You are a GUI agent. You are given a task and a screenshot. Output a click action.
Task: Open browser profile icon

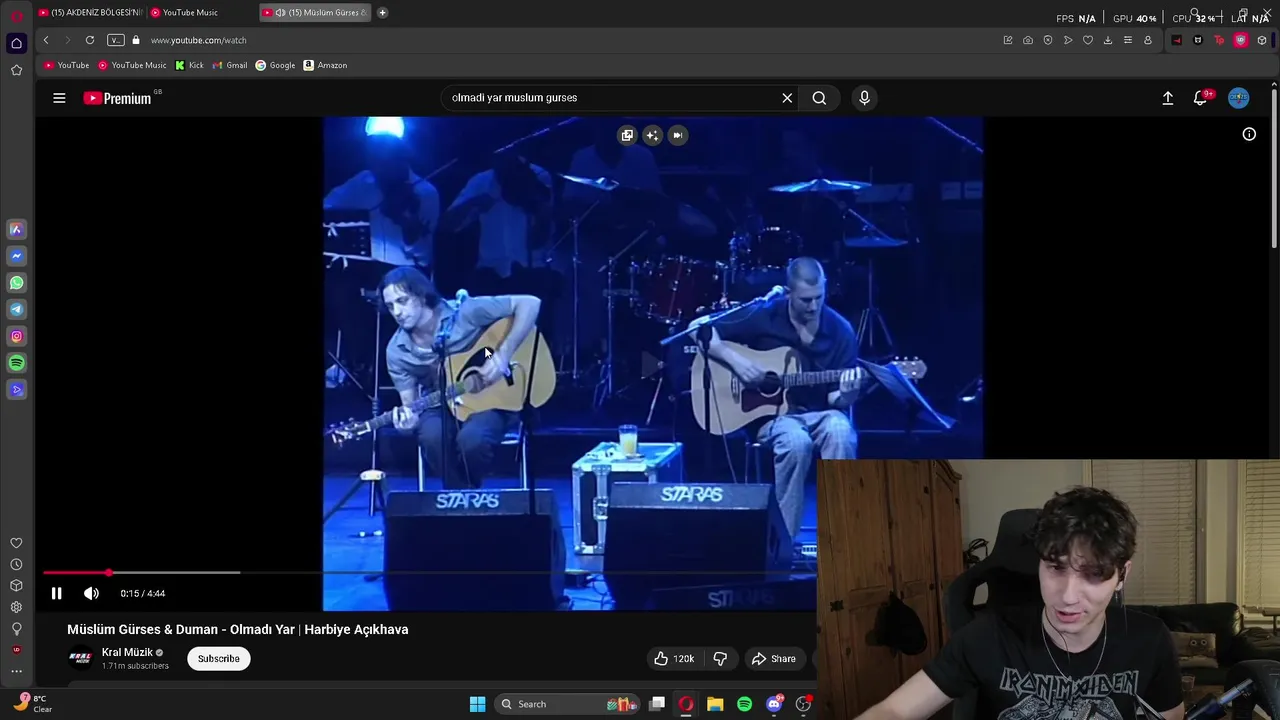coord(1148,40)
